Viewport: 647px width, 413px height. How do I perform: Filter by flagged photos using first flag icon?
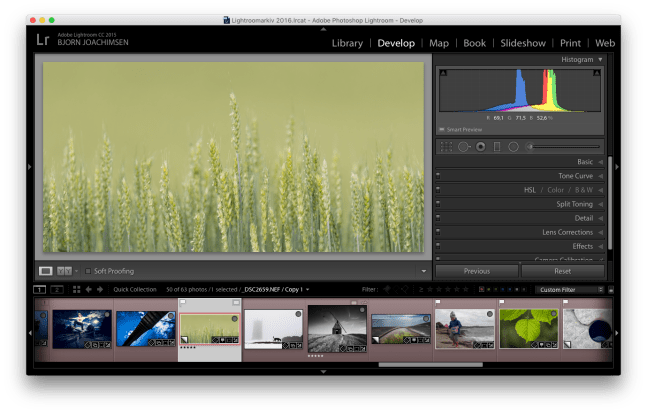click(387, 290)
